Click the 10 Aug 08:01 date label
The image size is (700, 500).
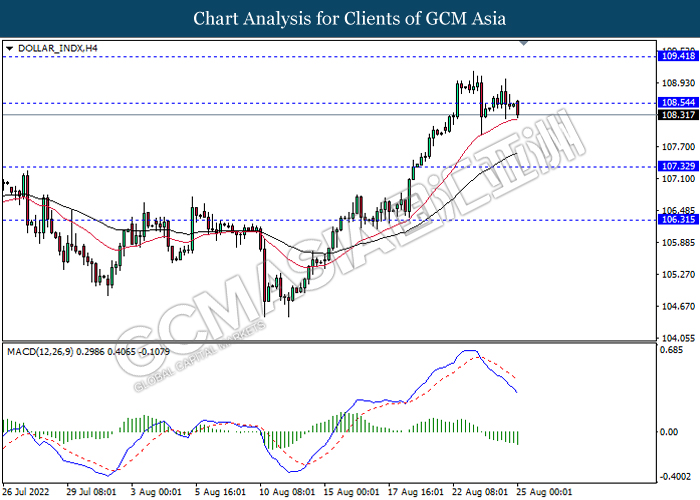coord(287,492)
